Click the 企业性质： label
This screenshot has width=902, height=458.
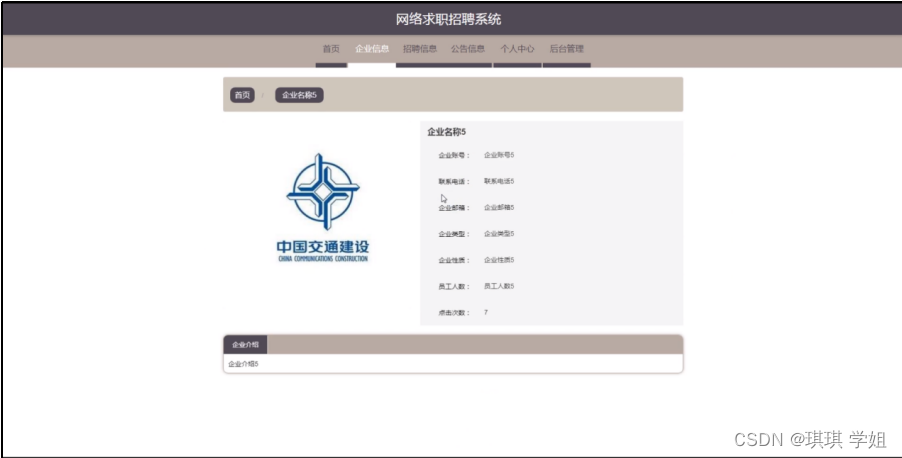point(454,260)
